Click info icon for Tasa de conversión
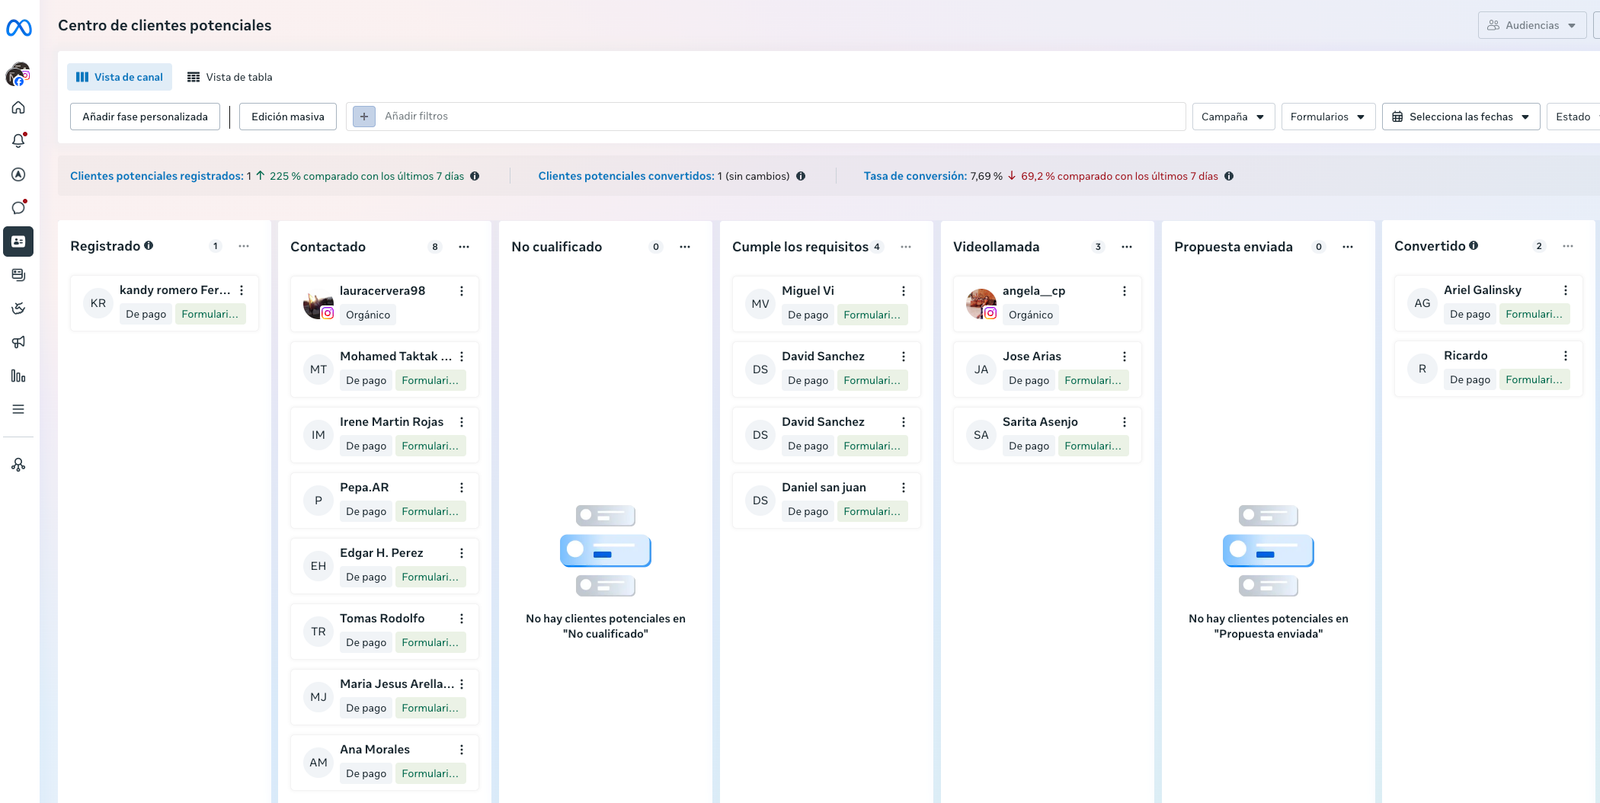Image resolution: width=1600 pixels, height=803 pixels. (1229, 176)
